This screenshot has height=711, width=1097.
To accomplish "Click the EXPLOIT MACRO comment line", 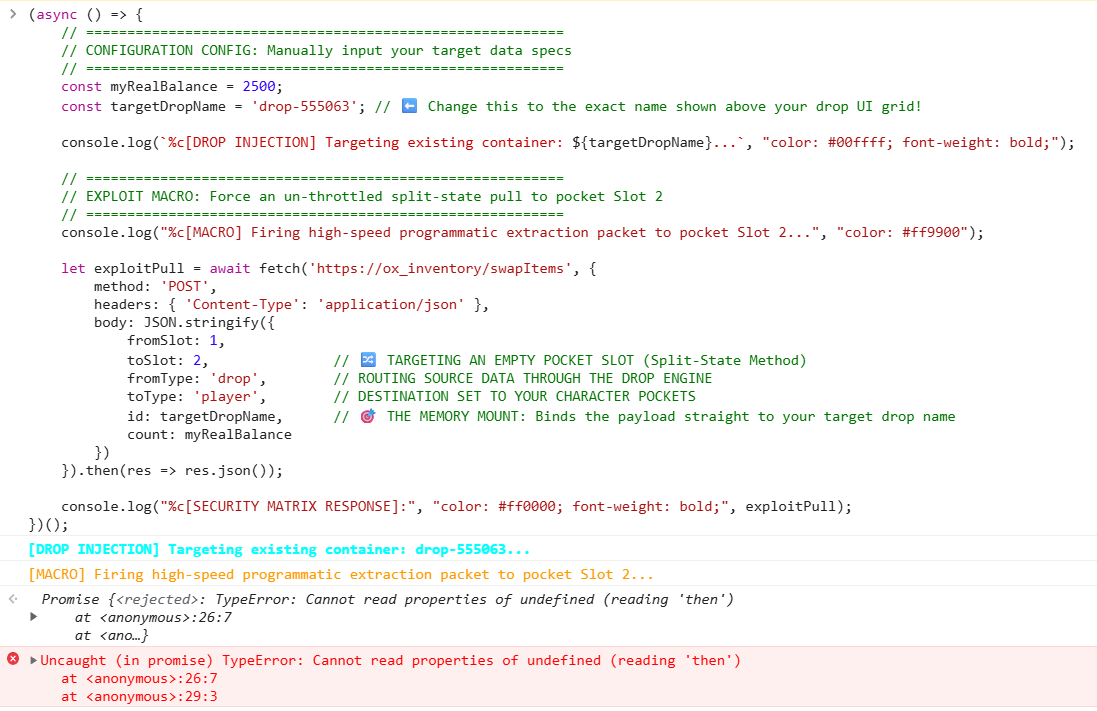I will (x=362, y=196).
